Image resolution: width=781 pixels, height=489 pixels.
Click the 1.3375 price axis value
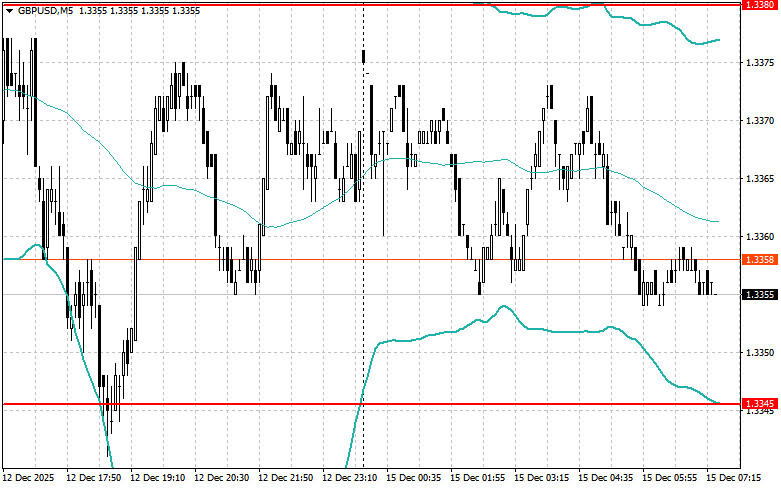(x=760, y=63)
